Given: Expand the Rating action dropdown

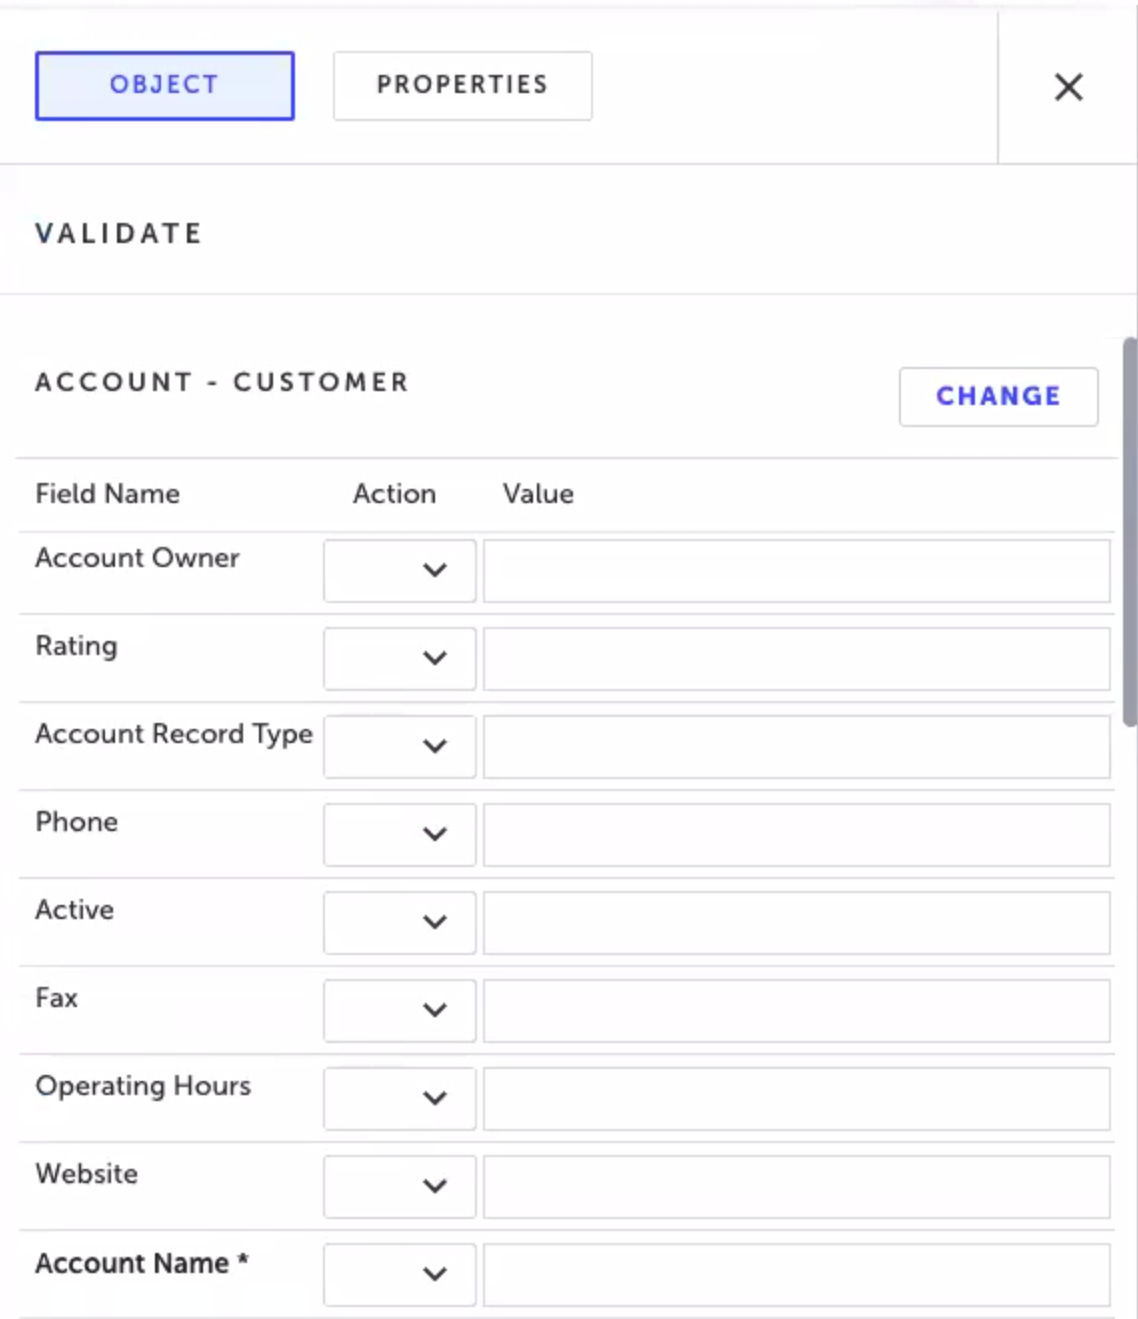Looking at the screenshot, I should coord(399,658).
